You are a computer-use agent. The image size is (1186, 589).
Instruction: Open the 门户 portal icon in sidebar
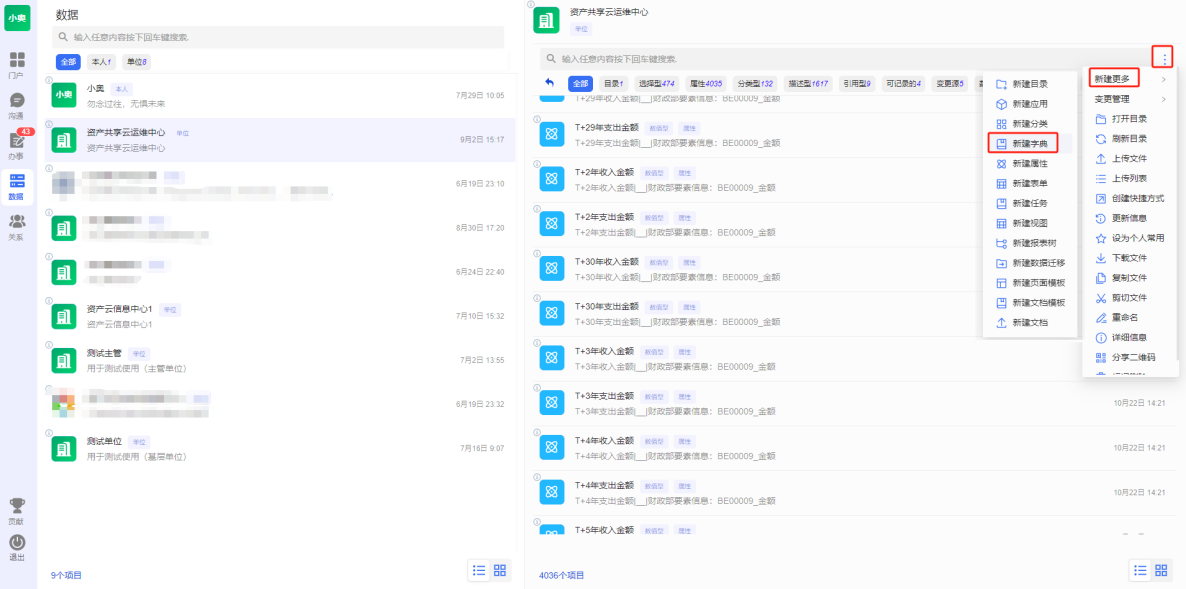pyautogui.click(x=17, y=62)
